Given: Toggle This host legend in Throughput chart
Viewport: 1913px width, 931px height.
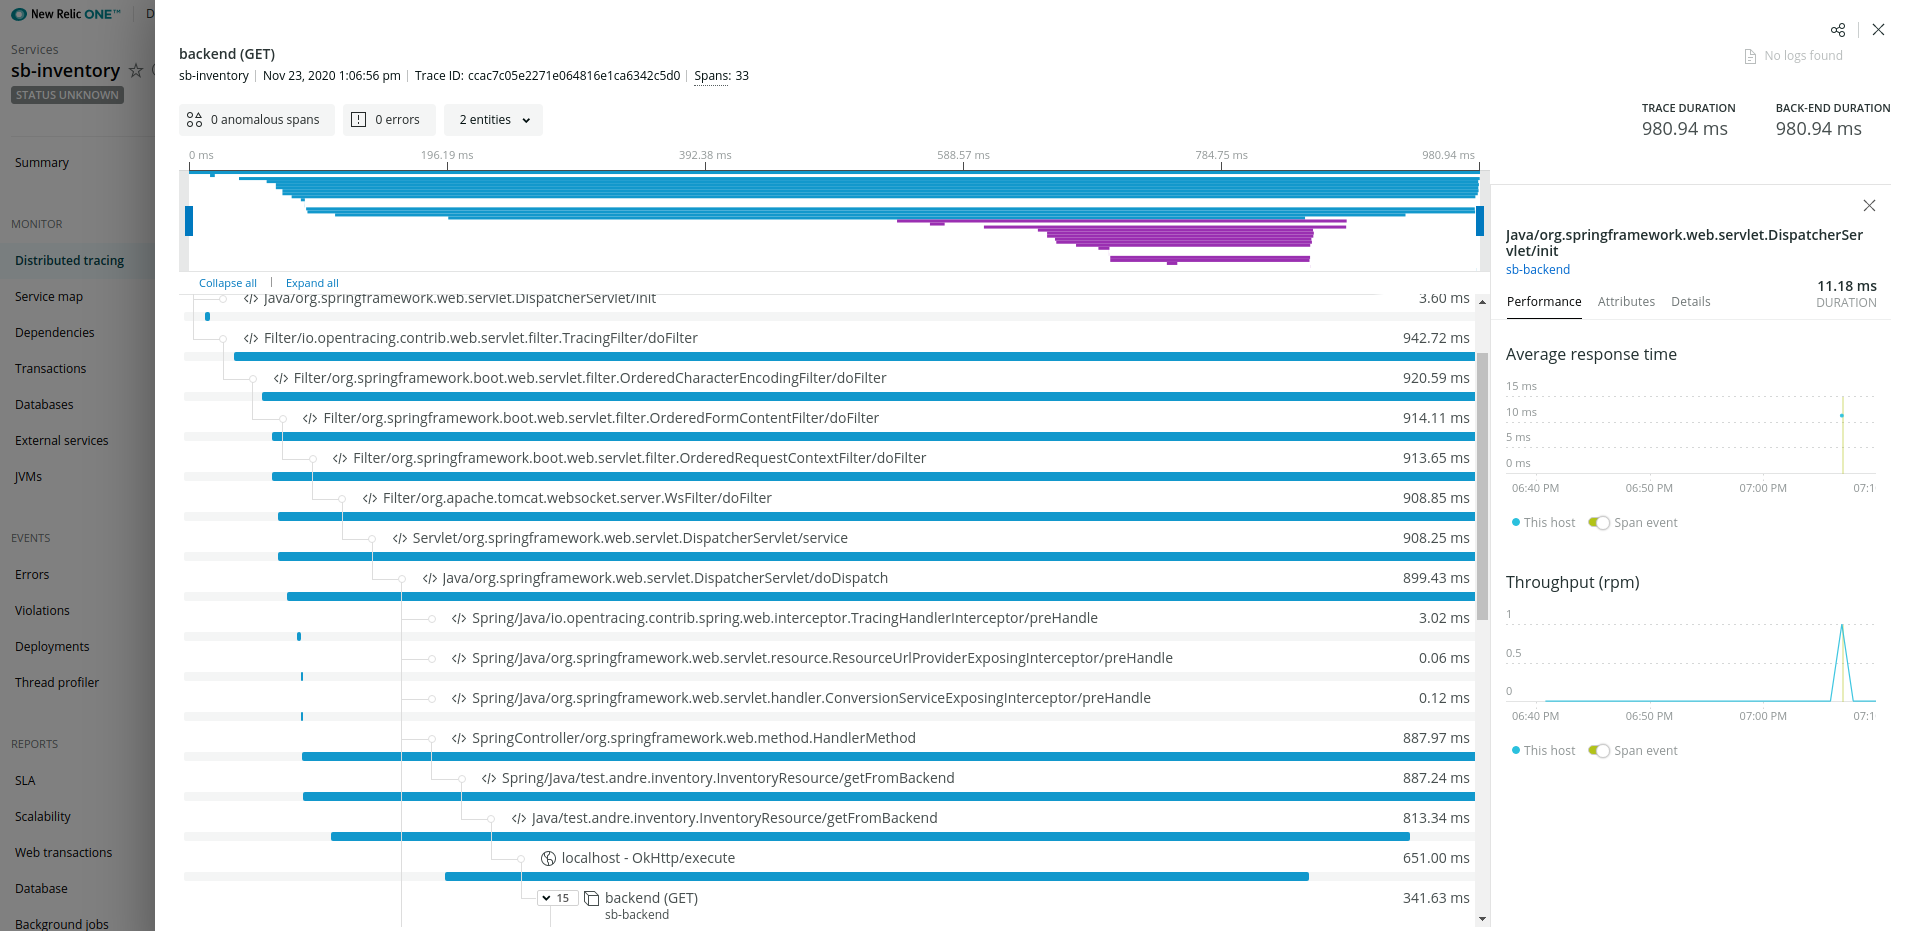Looking at the screenshot, I should click(x=1543, y=751).
